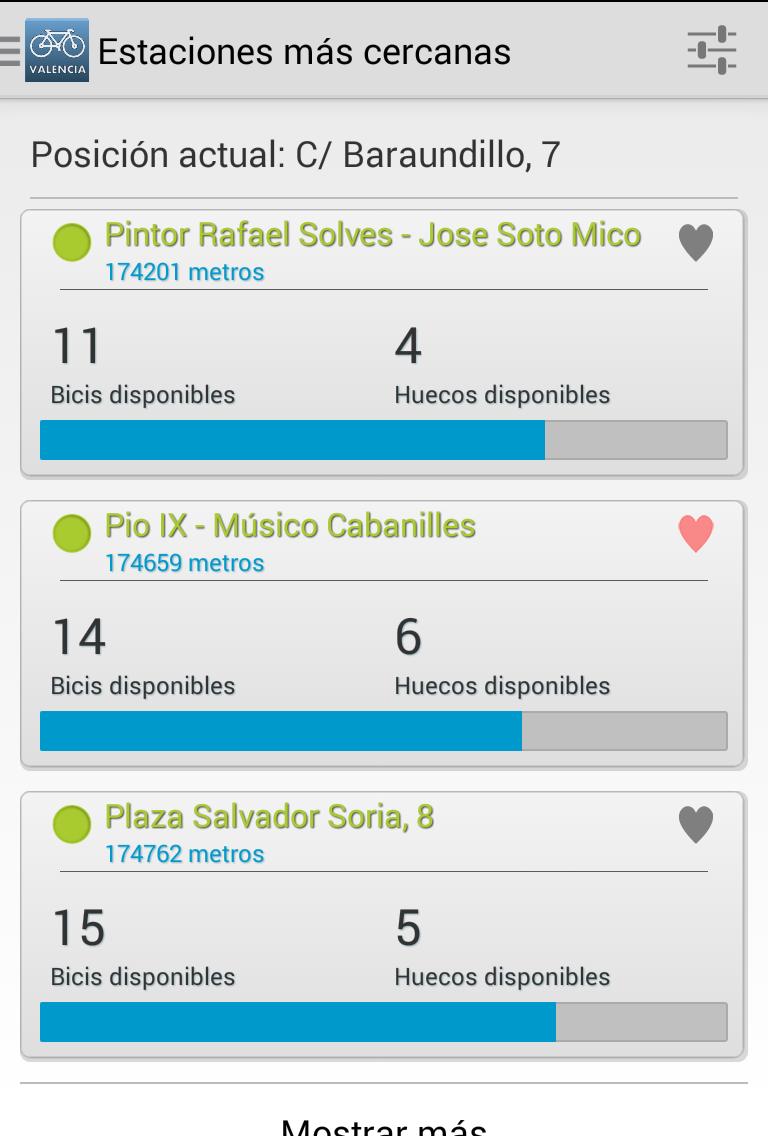Favorite the Pintor Rafael Solves station heart
Screen dimensions: 768x1136
point(696,242)
